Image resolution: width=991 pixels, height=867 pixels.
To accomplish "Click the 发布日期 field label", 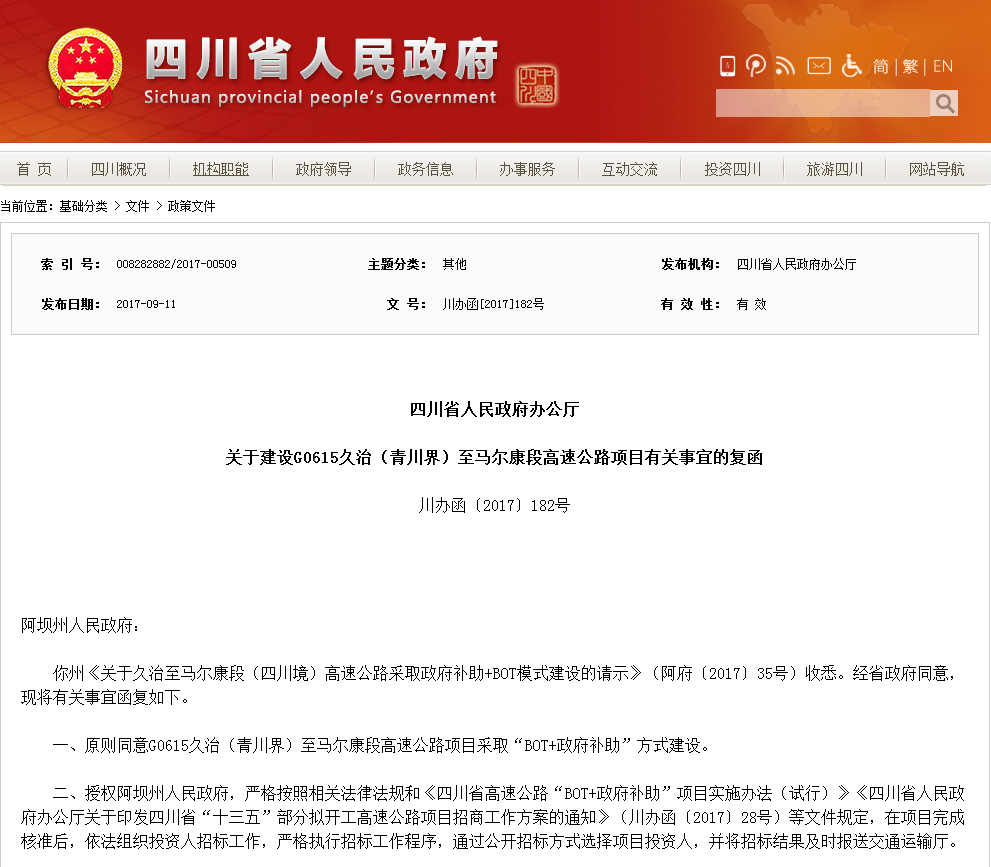I will [x=70, y=304].
